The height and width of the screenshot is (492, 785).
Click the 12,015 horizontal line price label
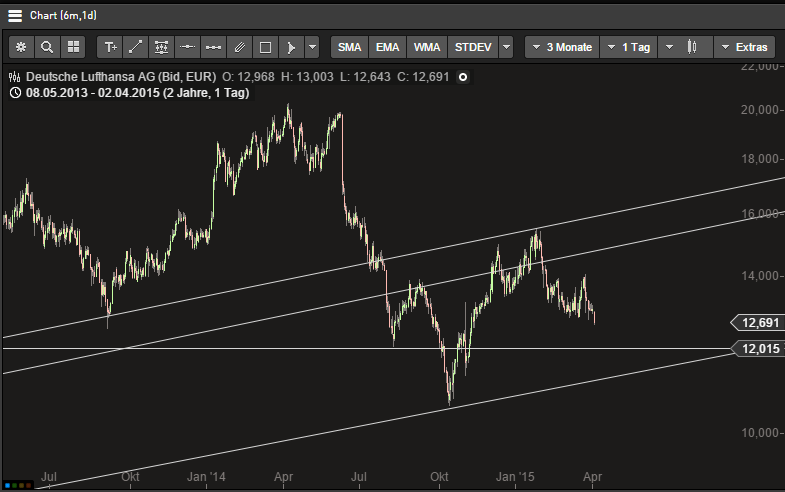point(757,348)
